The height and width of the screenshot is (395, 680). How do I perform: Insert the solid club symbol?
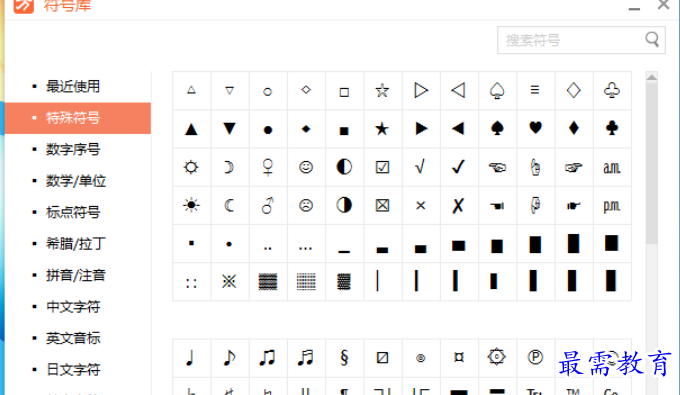click(611, 129)
